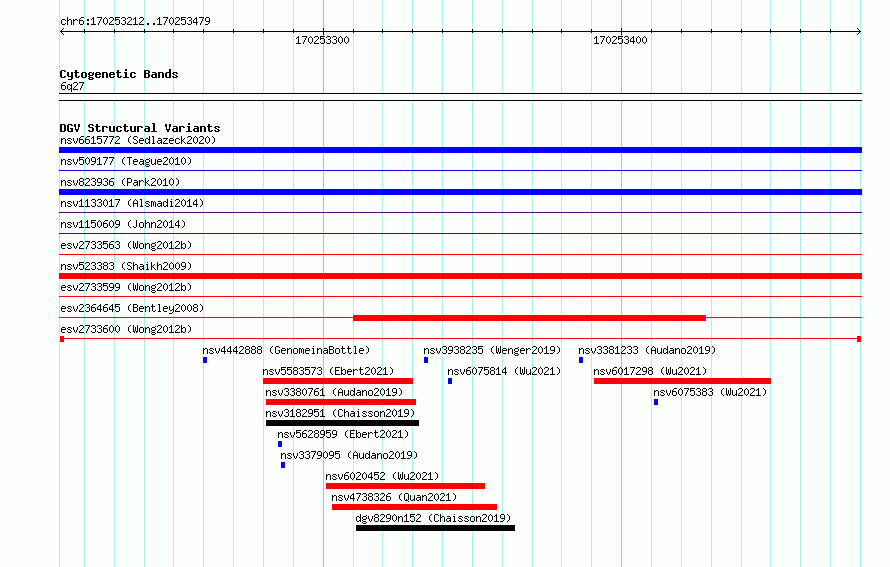Click the thick blue bar of nsv823936
The height and width of the screenshot is (567, 890).
(460, 192)
